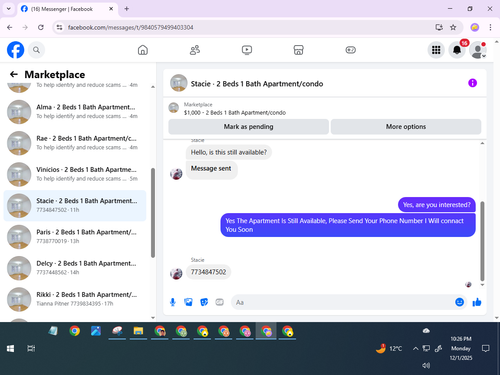
Task: Go to the Home feed icon
Action: (x=143, y=50)
